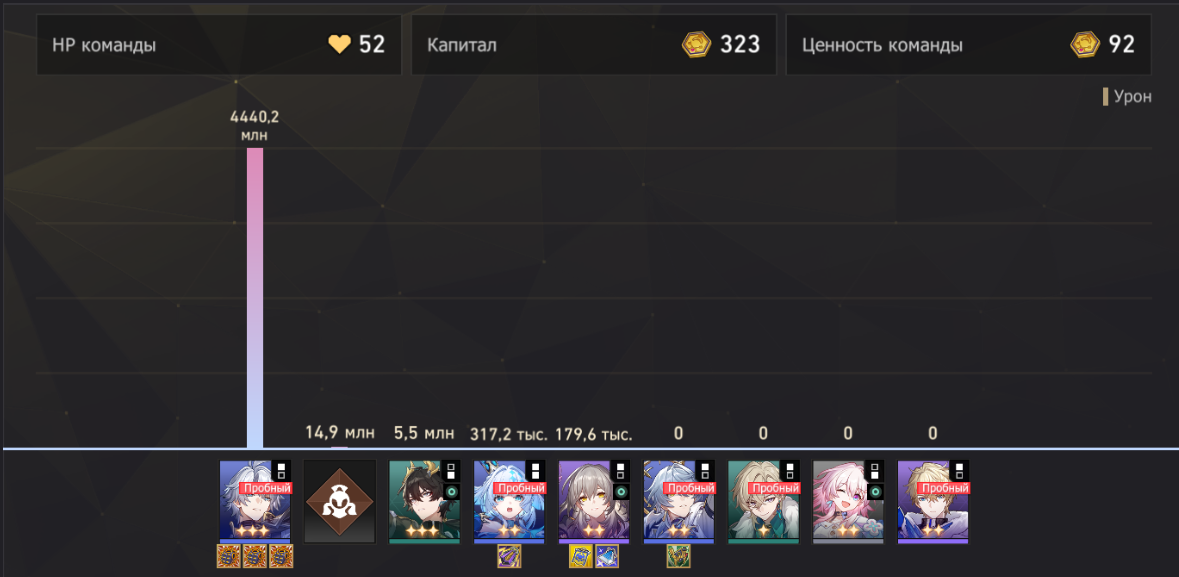The image size is (1179, 577).
Task: Click the gray-haired golden-eyed character portrait
Action: (594, 502)
